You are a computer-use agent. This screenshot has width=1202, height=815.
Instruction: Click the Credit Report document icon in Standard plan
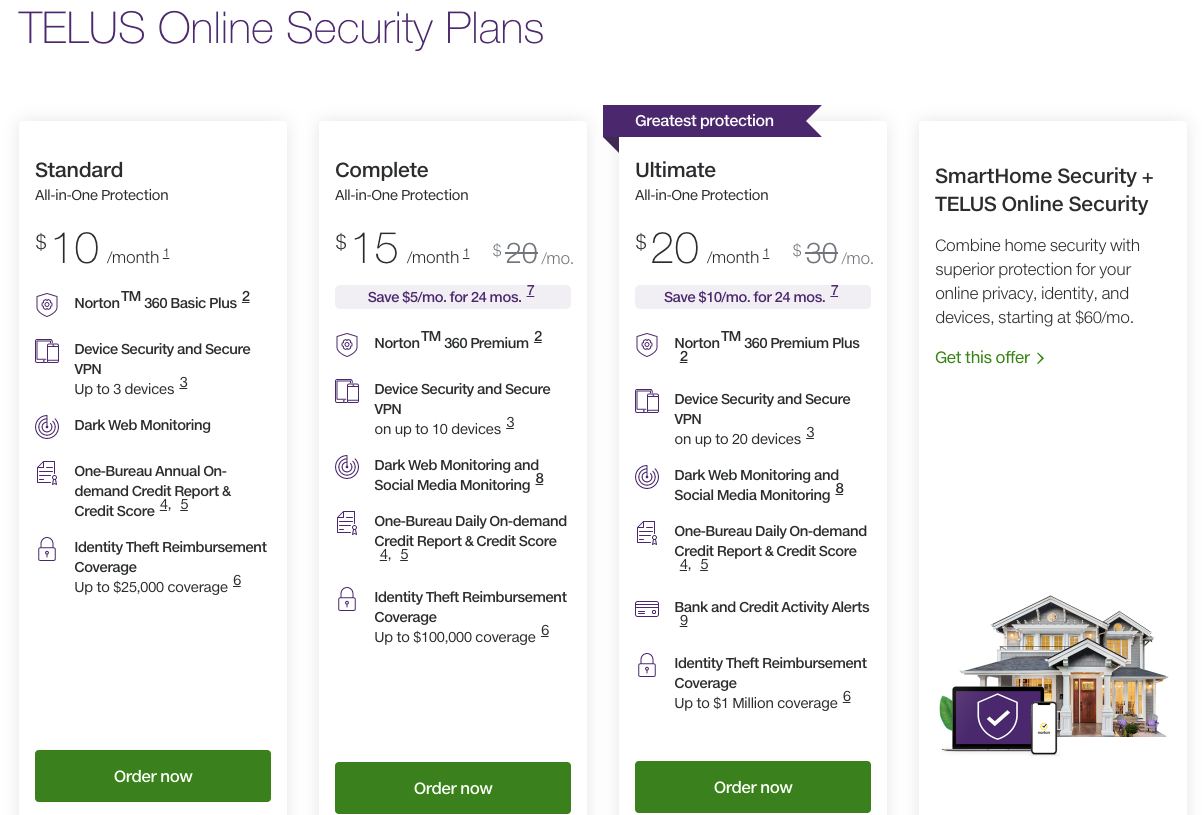(47, 475)
